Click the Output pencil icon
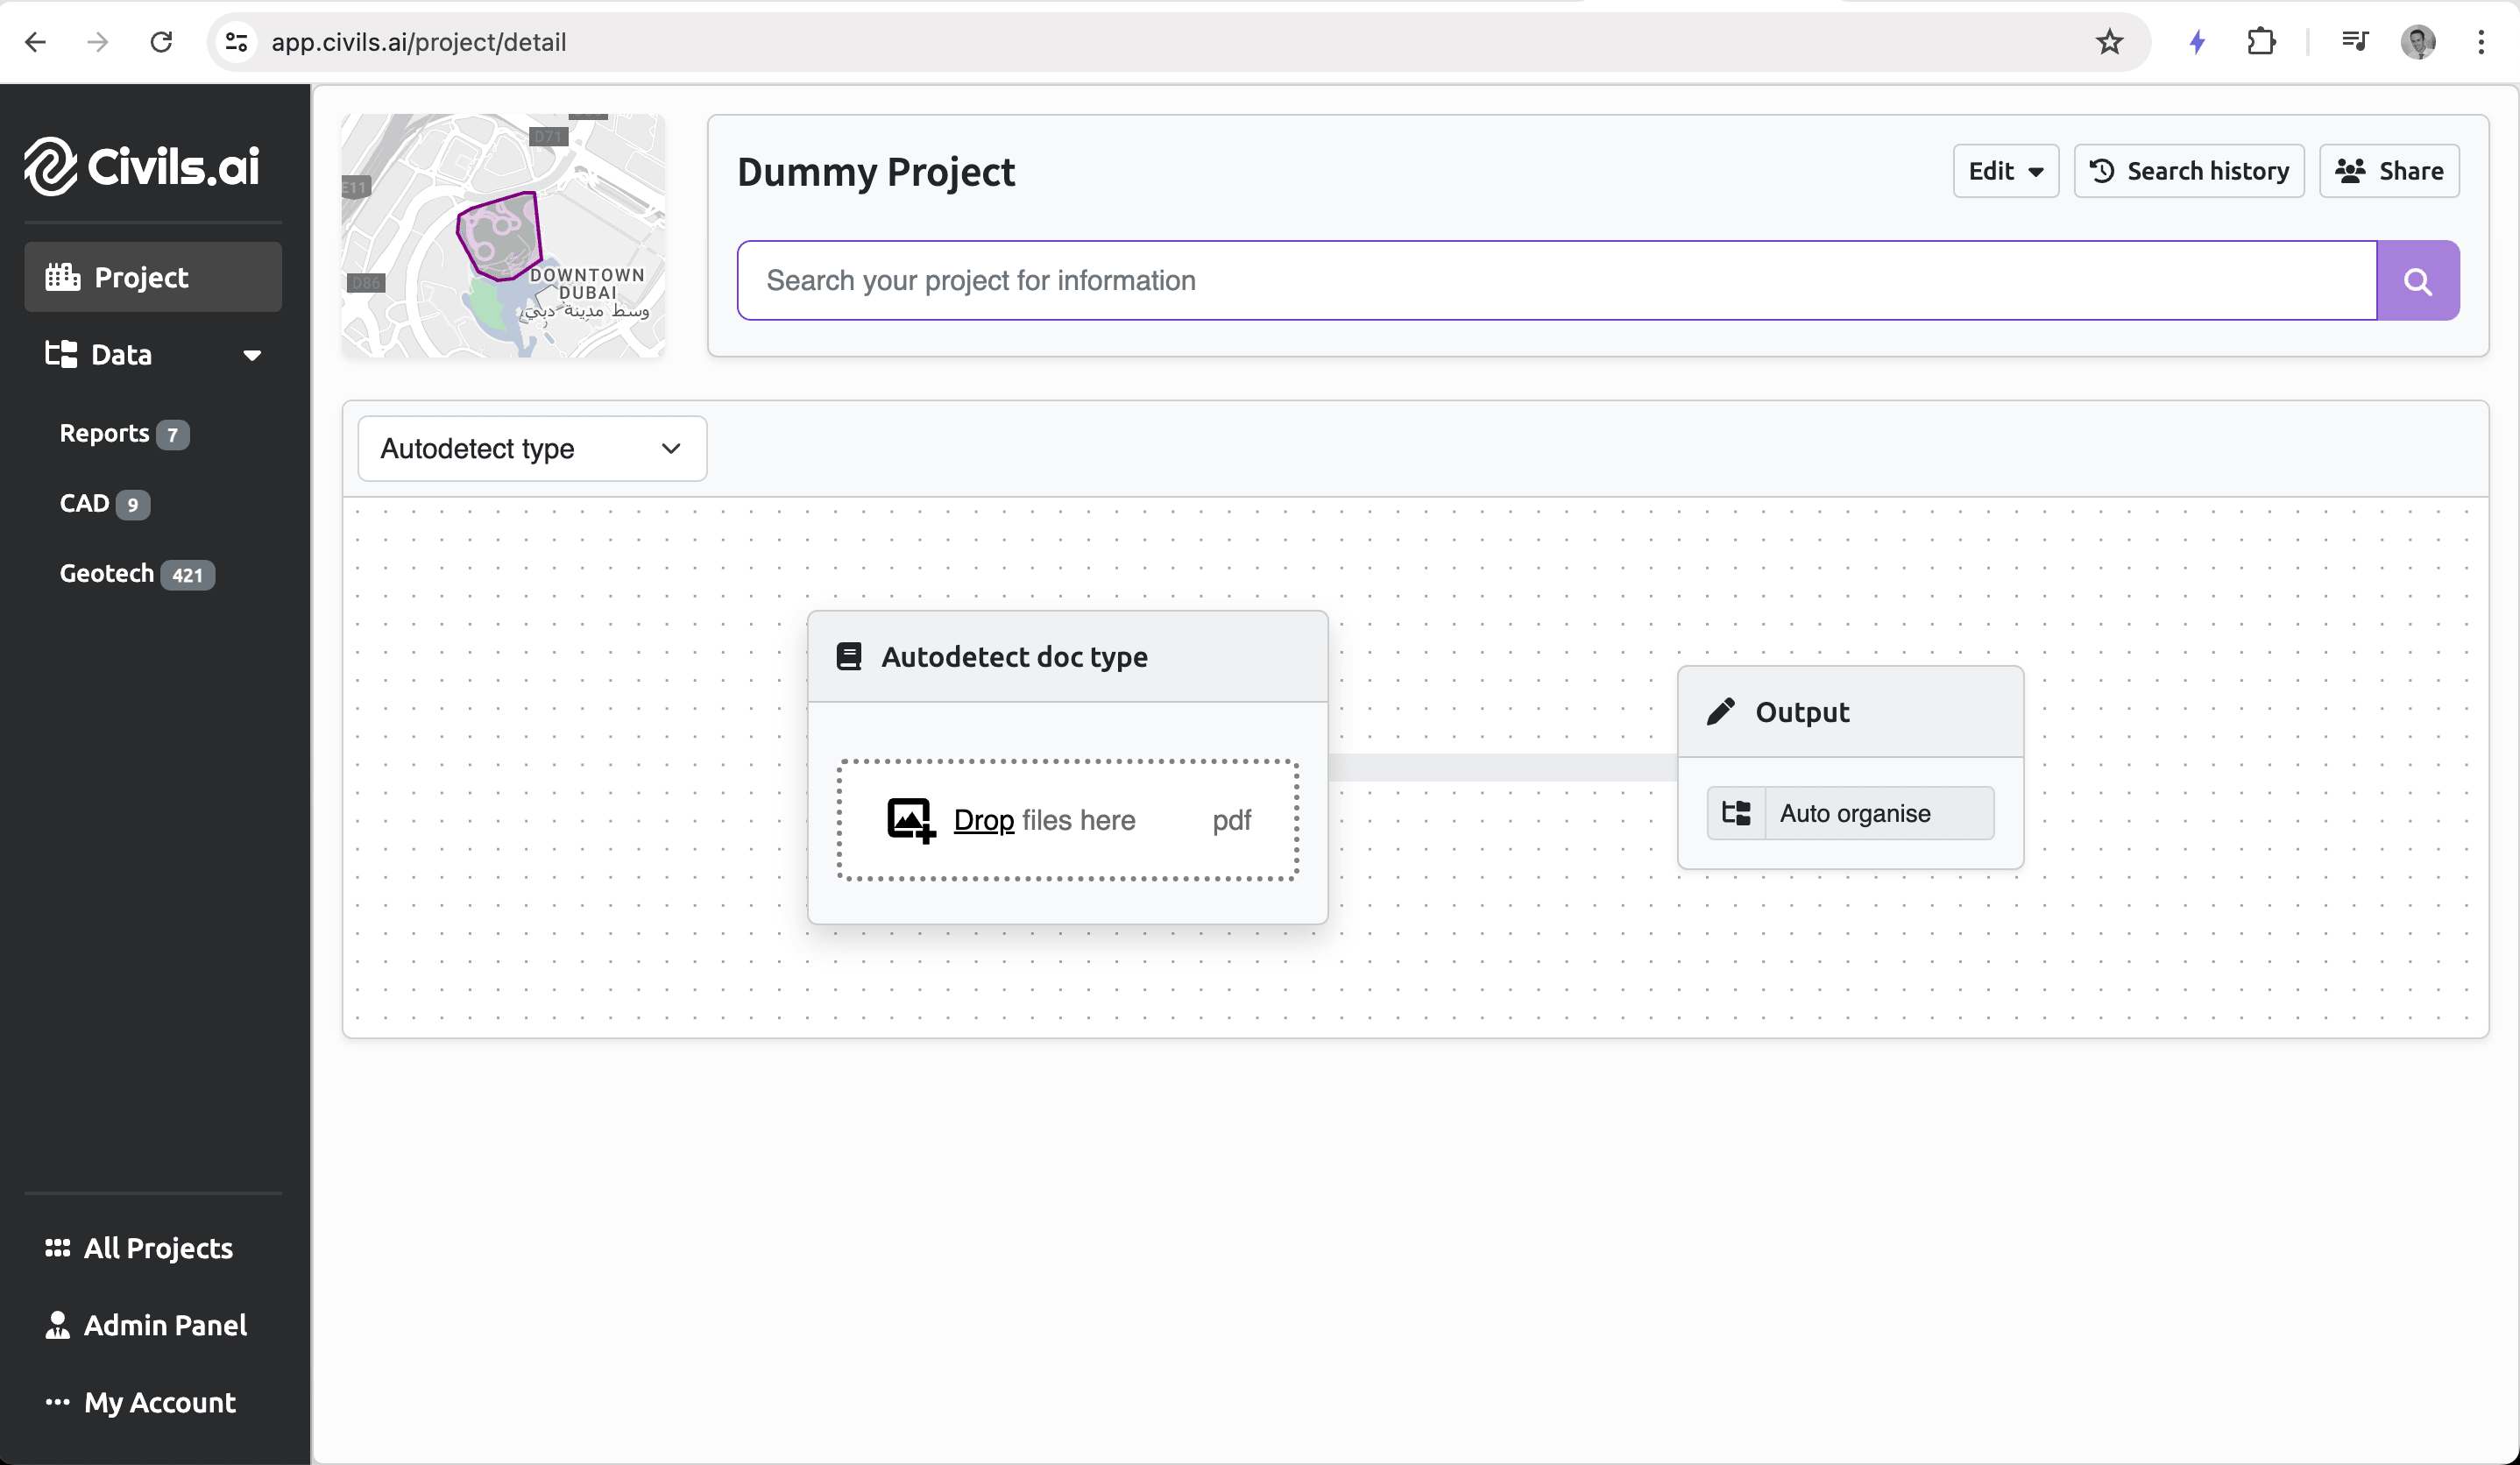Image resolution: width=2520 pixels, height=1465 pixels. 1721,711
